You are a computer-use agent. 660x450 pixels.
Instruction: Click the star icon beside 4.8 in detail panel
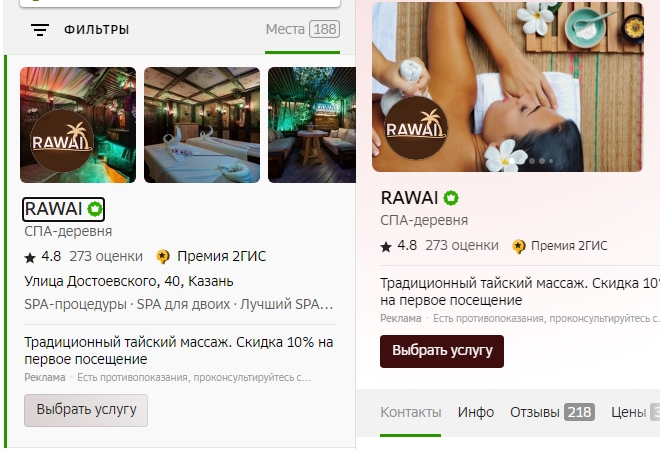tap(386, 246)
